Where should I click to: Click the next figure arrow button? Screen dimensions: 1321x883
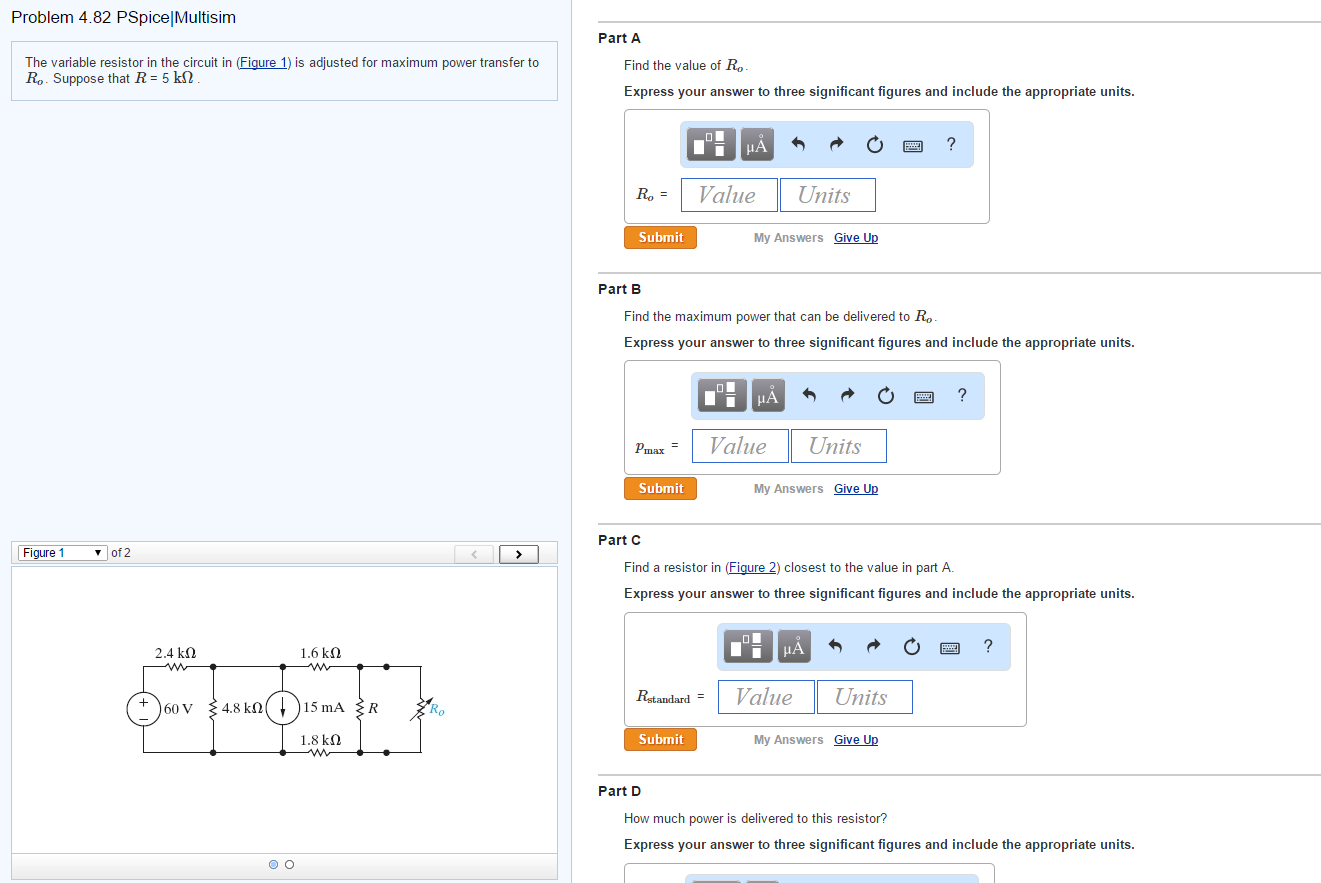pyautogui.click(x=518, y=553)
